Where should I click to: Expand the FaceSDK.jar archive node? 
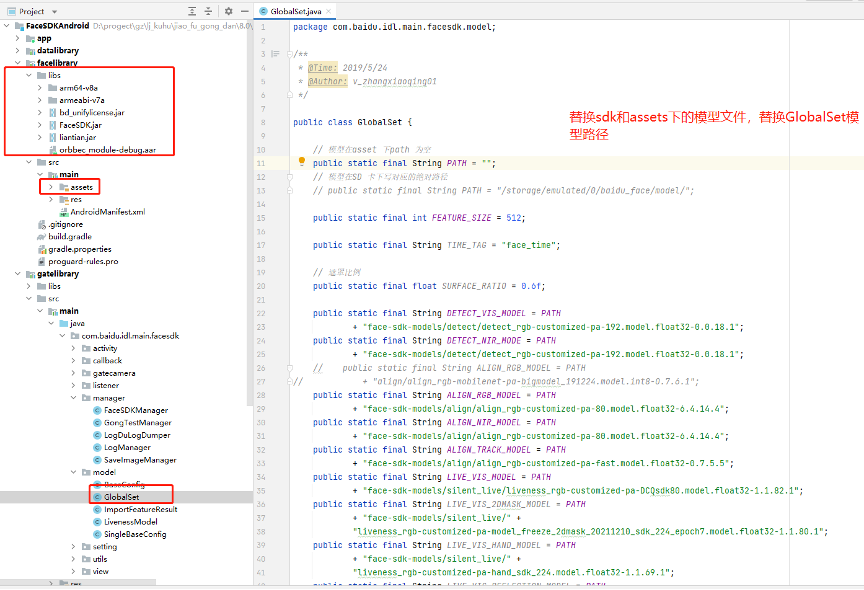click(40, 125)
